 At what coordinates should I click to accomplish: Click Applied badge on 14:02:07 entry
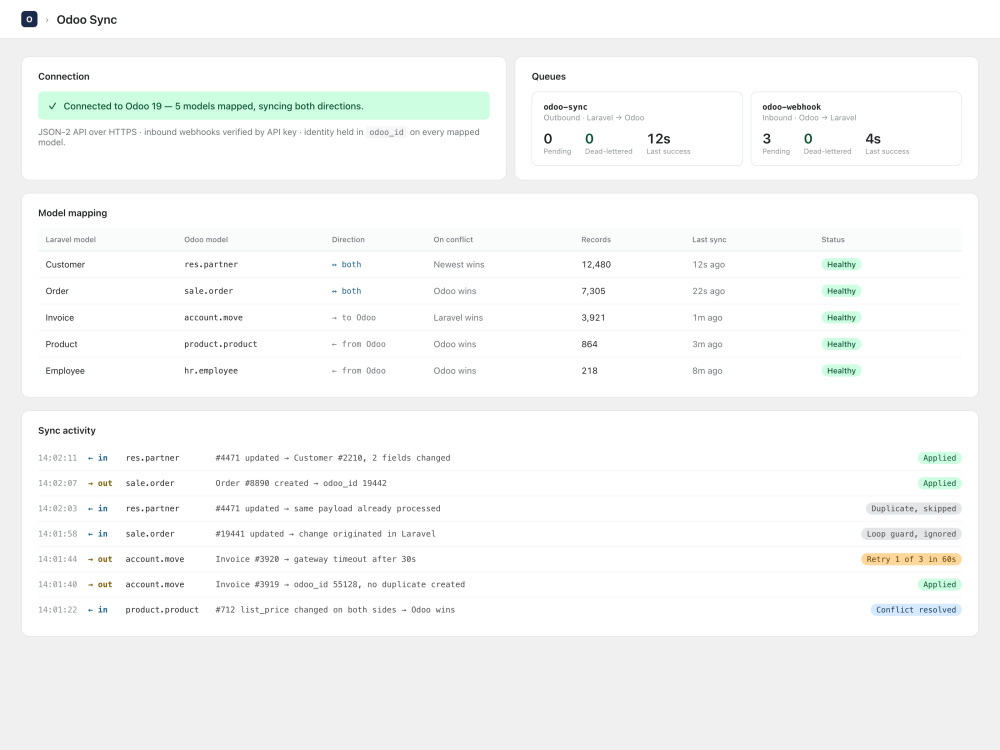coord(939,483)
